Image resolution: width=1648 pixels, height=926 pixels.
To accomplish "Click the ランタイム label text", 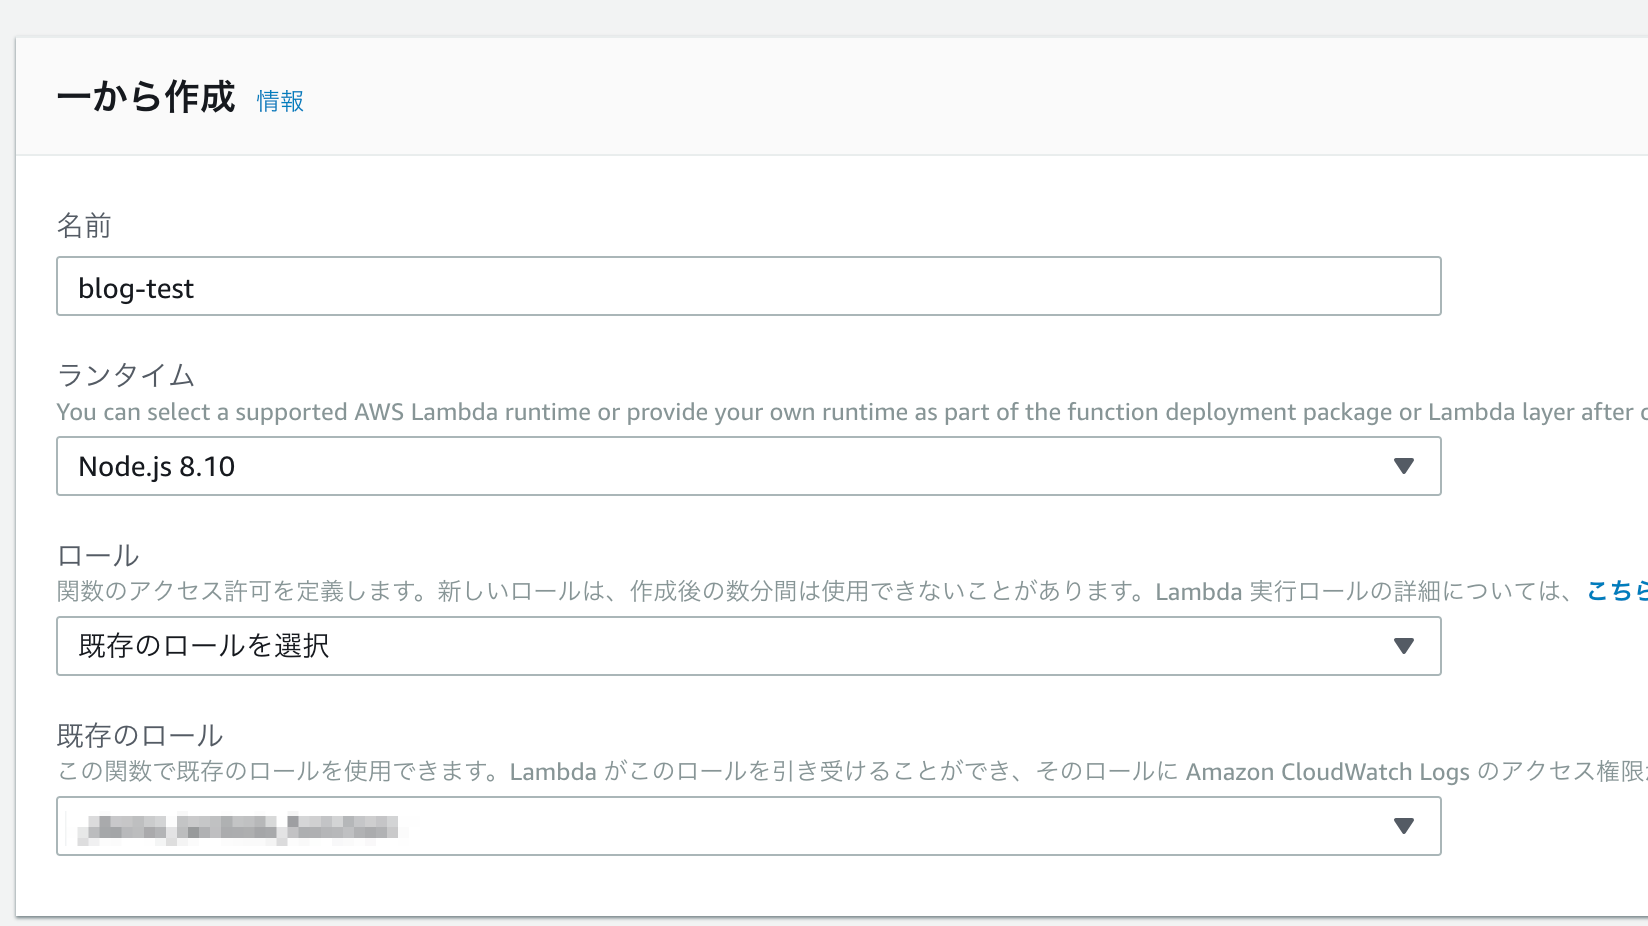I will point(125,375).
